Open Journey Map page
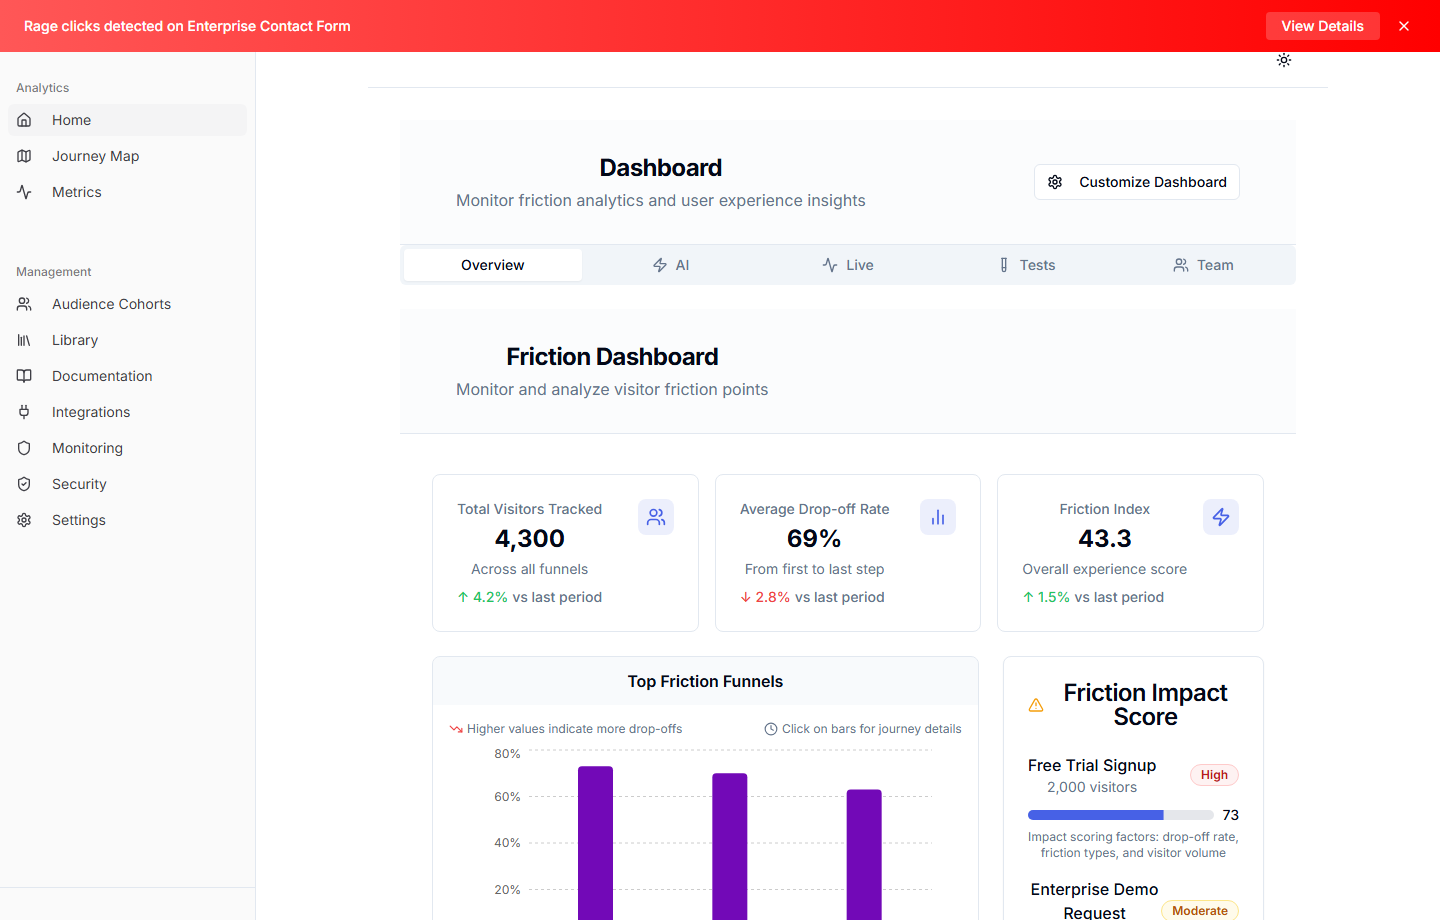Screen dimensions: 1440x920 (x=127, y=156)
